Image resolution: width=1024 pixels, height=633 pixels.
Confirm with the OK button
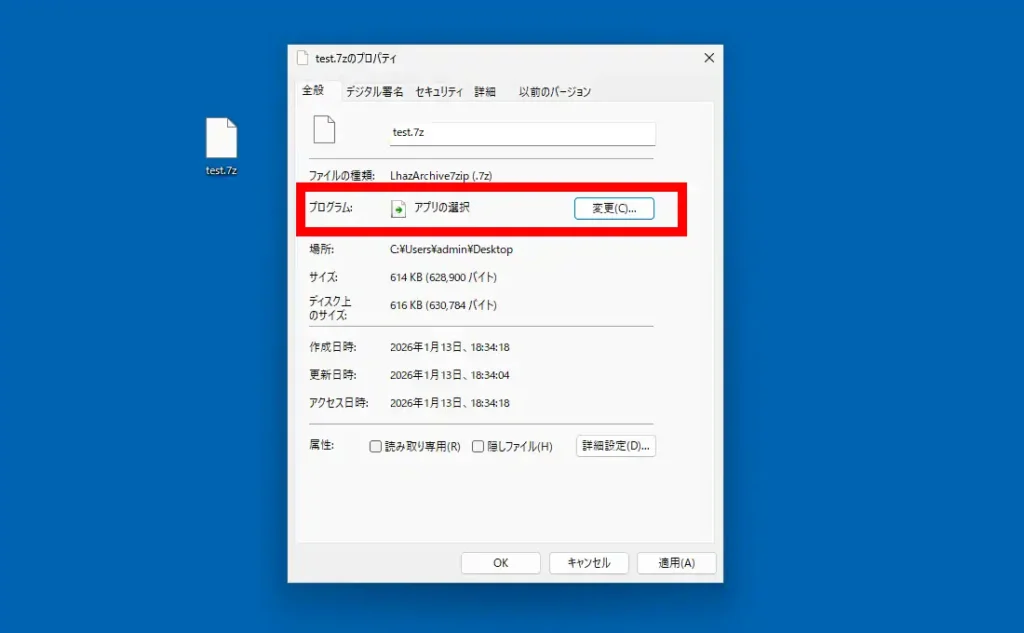point(500,562)
